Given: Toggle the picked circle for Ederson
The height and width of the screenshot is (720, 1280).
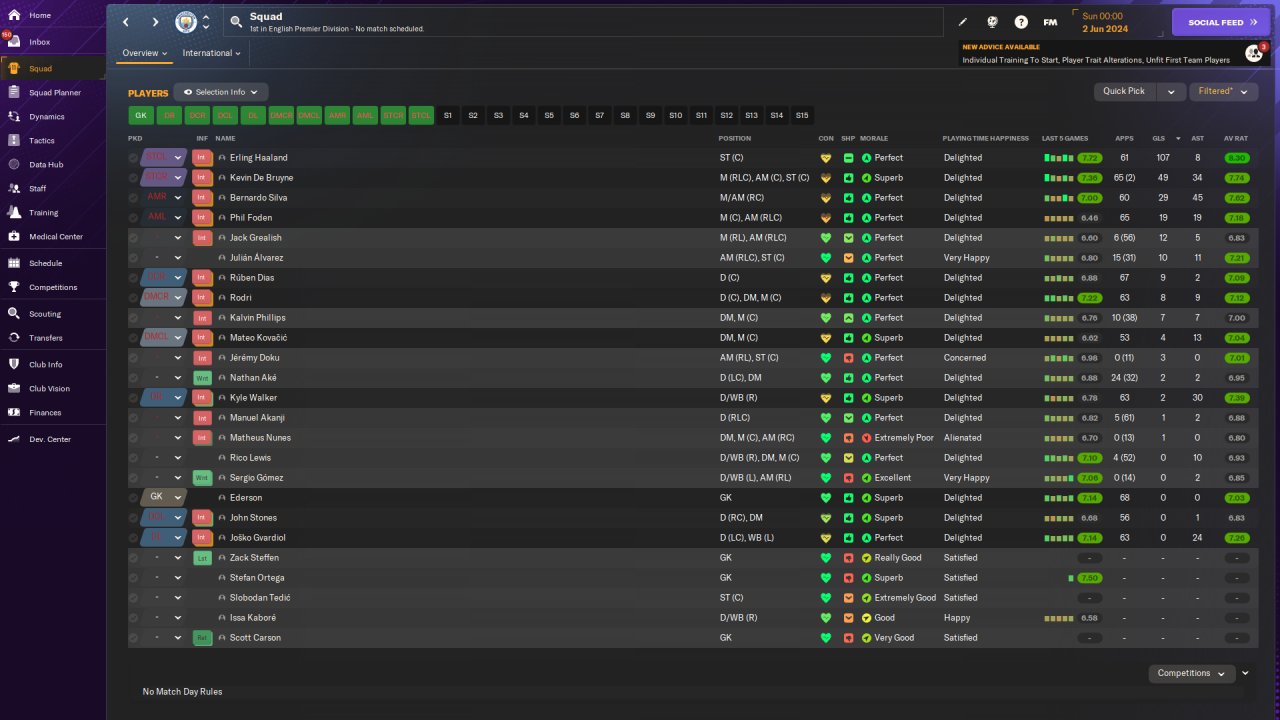Looking at the screenshot, I should (134, 498).
